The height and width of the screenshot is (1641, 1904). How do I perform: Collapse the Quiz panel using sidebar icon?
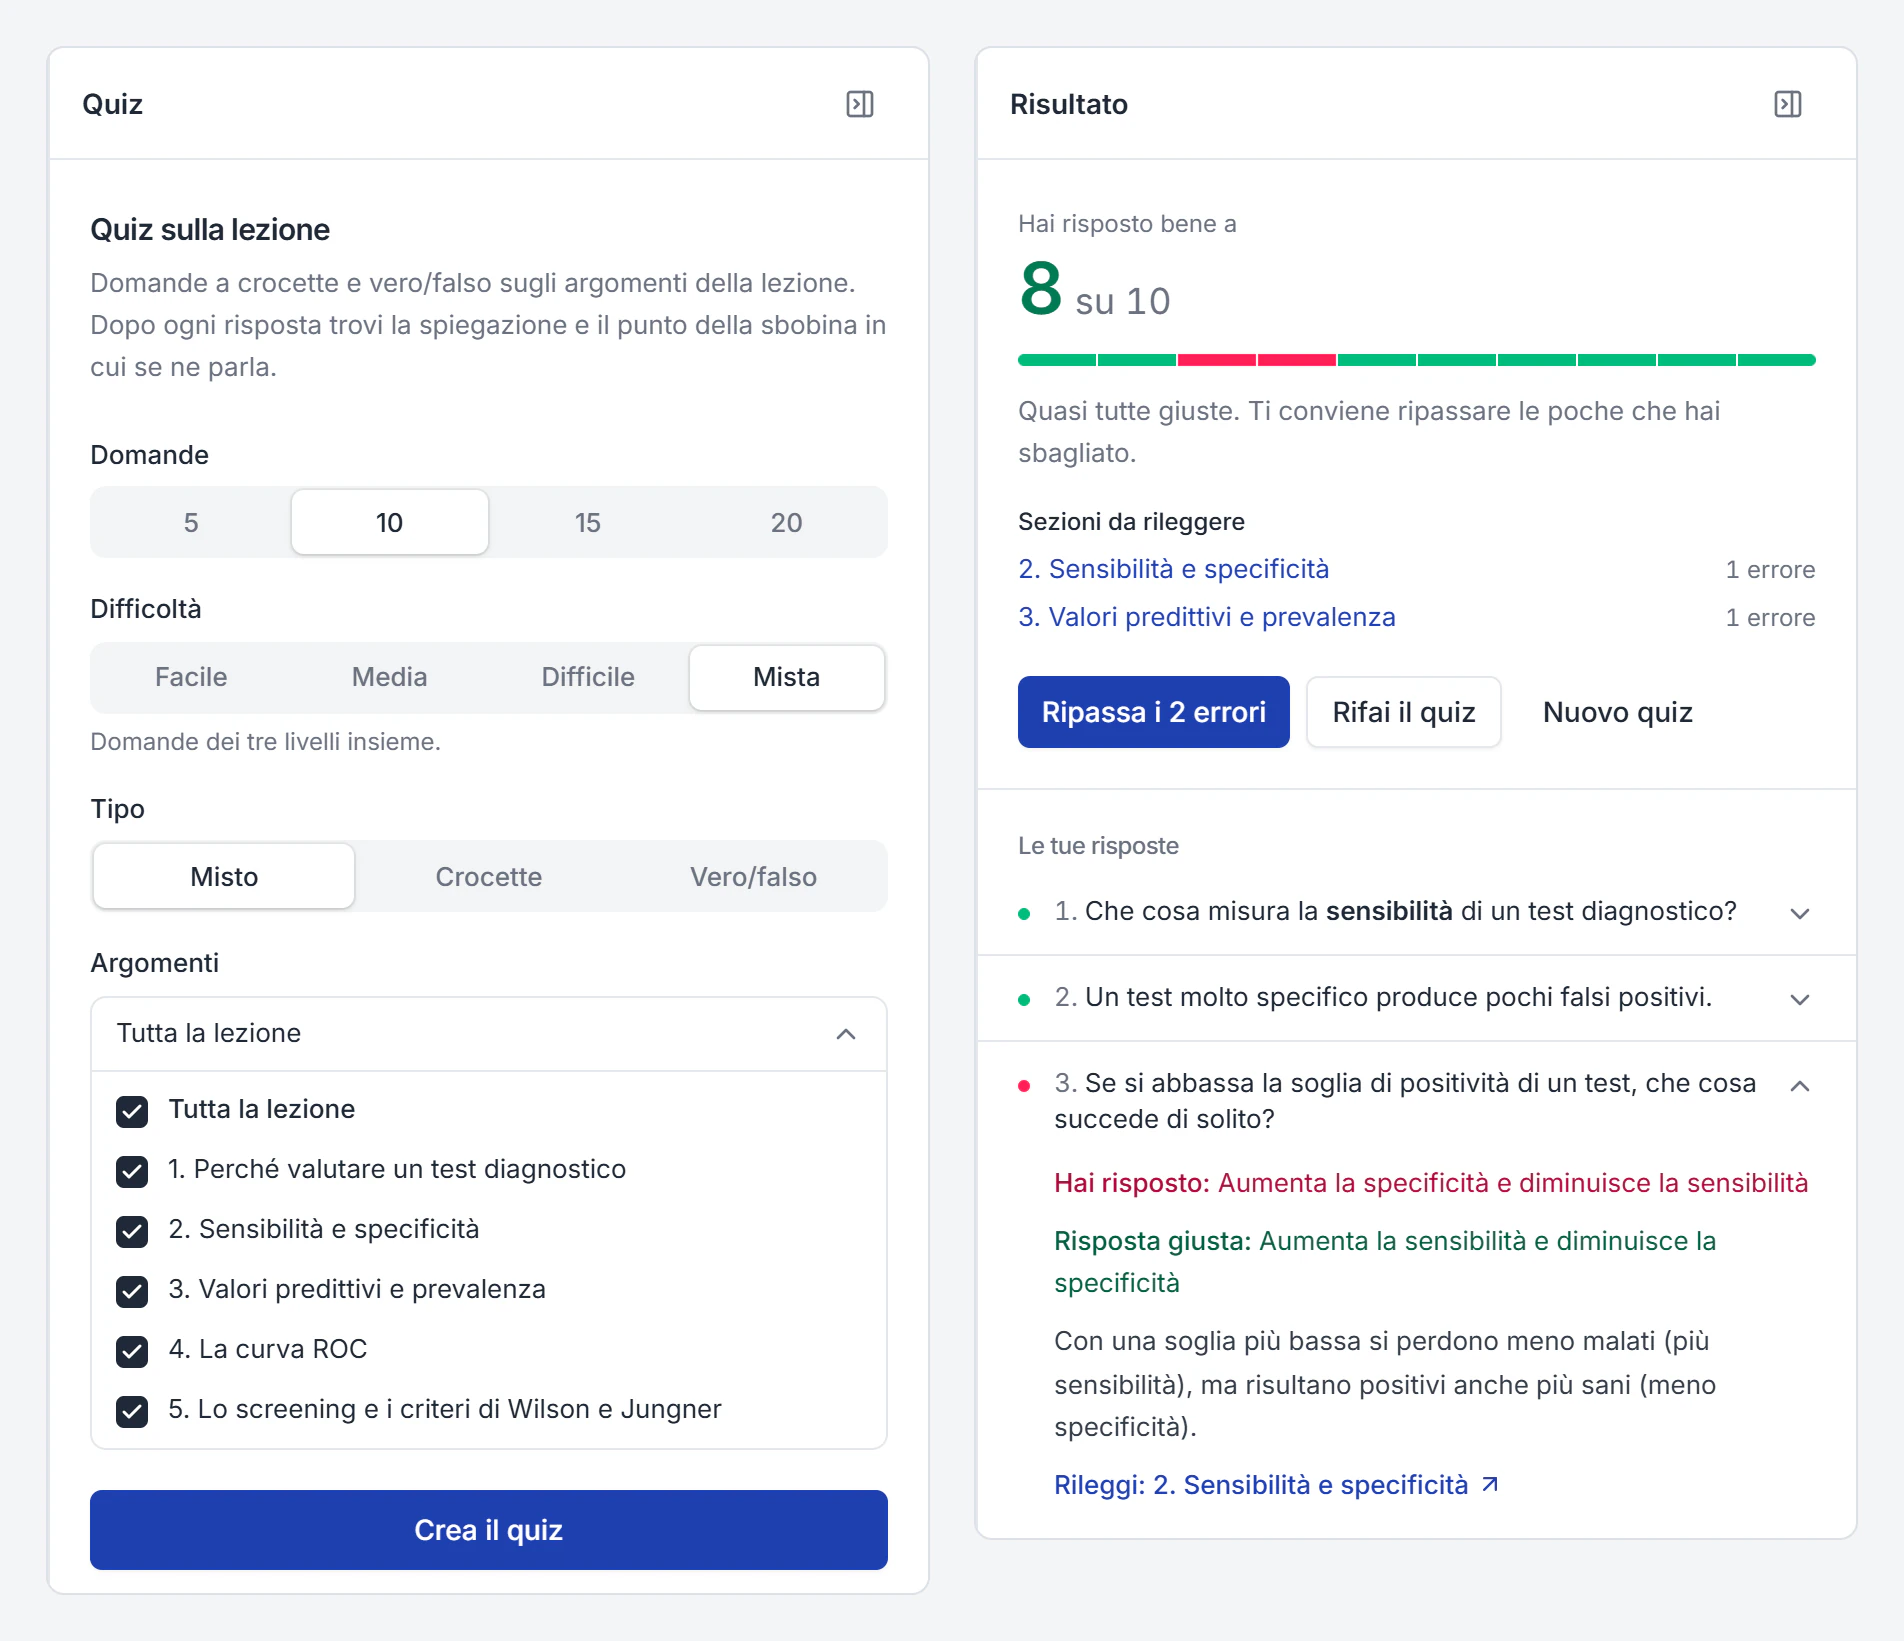pyautogui.click(x=860, y=104)
